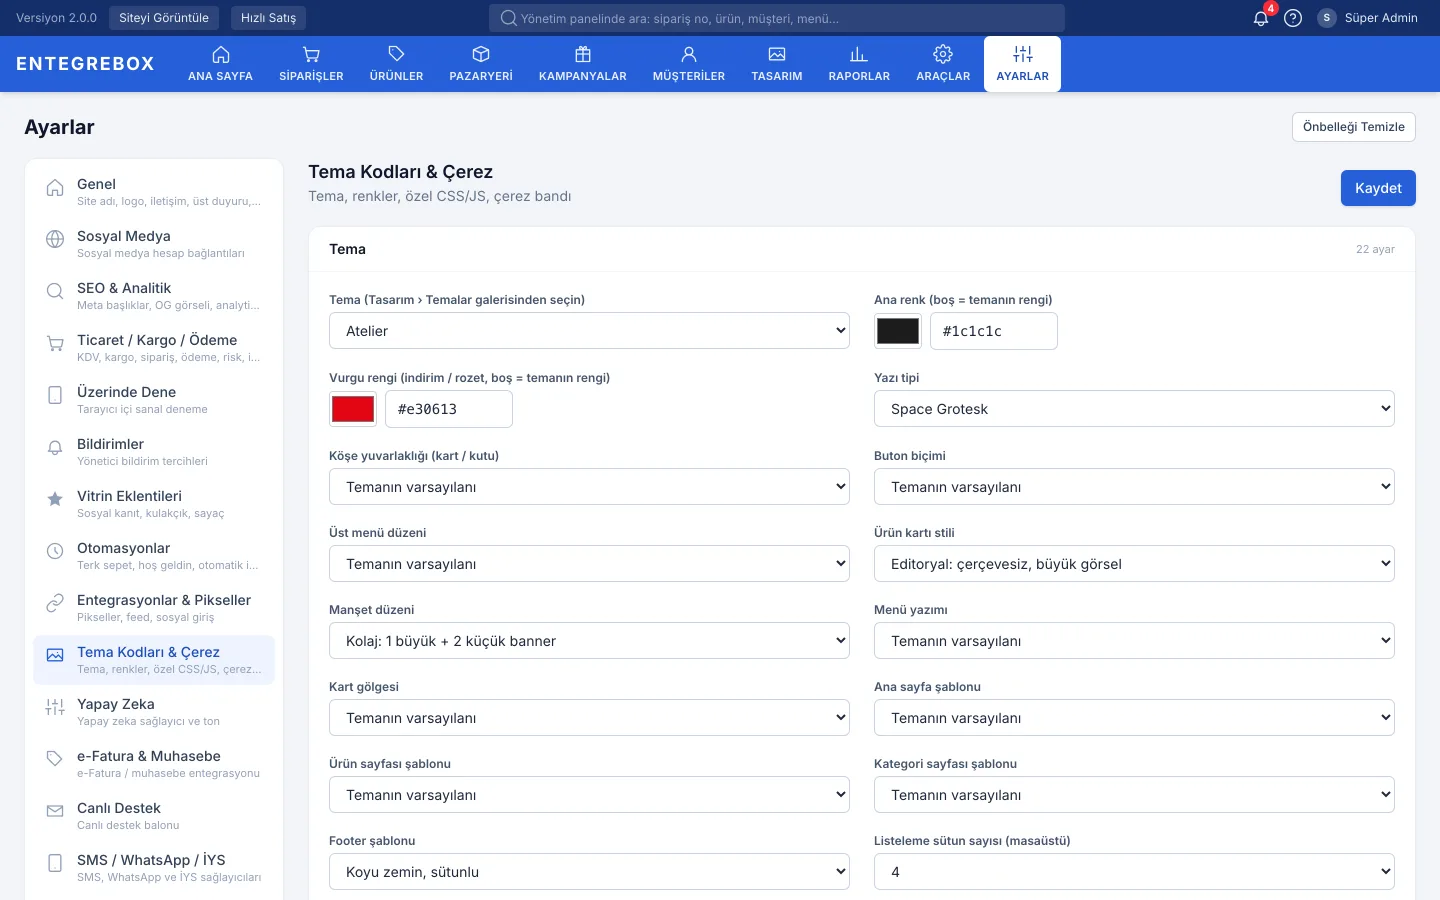This screenshot has width=1440, height=900.
Task: Open the red Vurgu rengi color swatch
Action: (353, 409)
